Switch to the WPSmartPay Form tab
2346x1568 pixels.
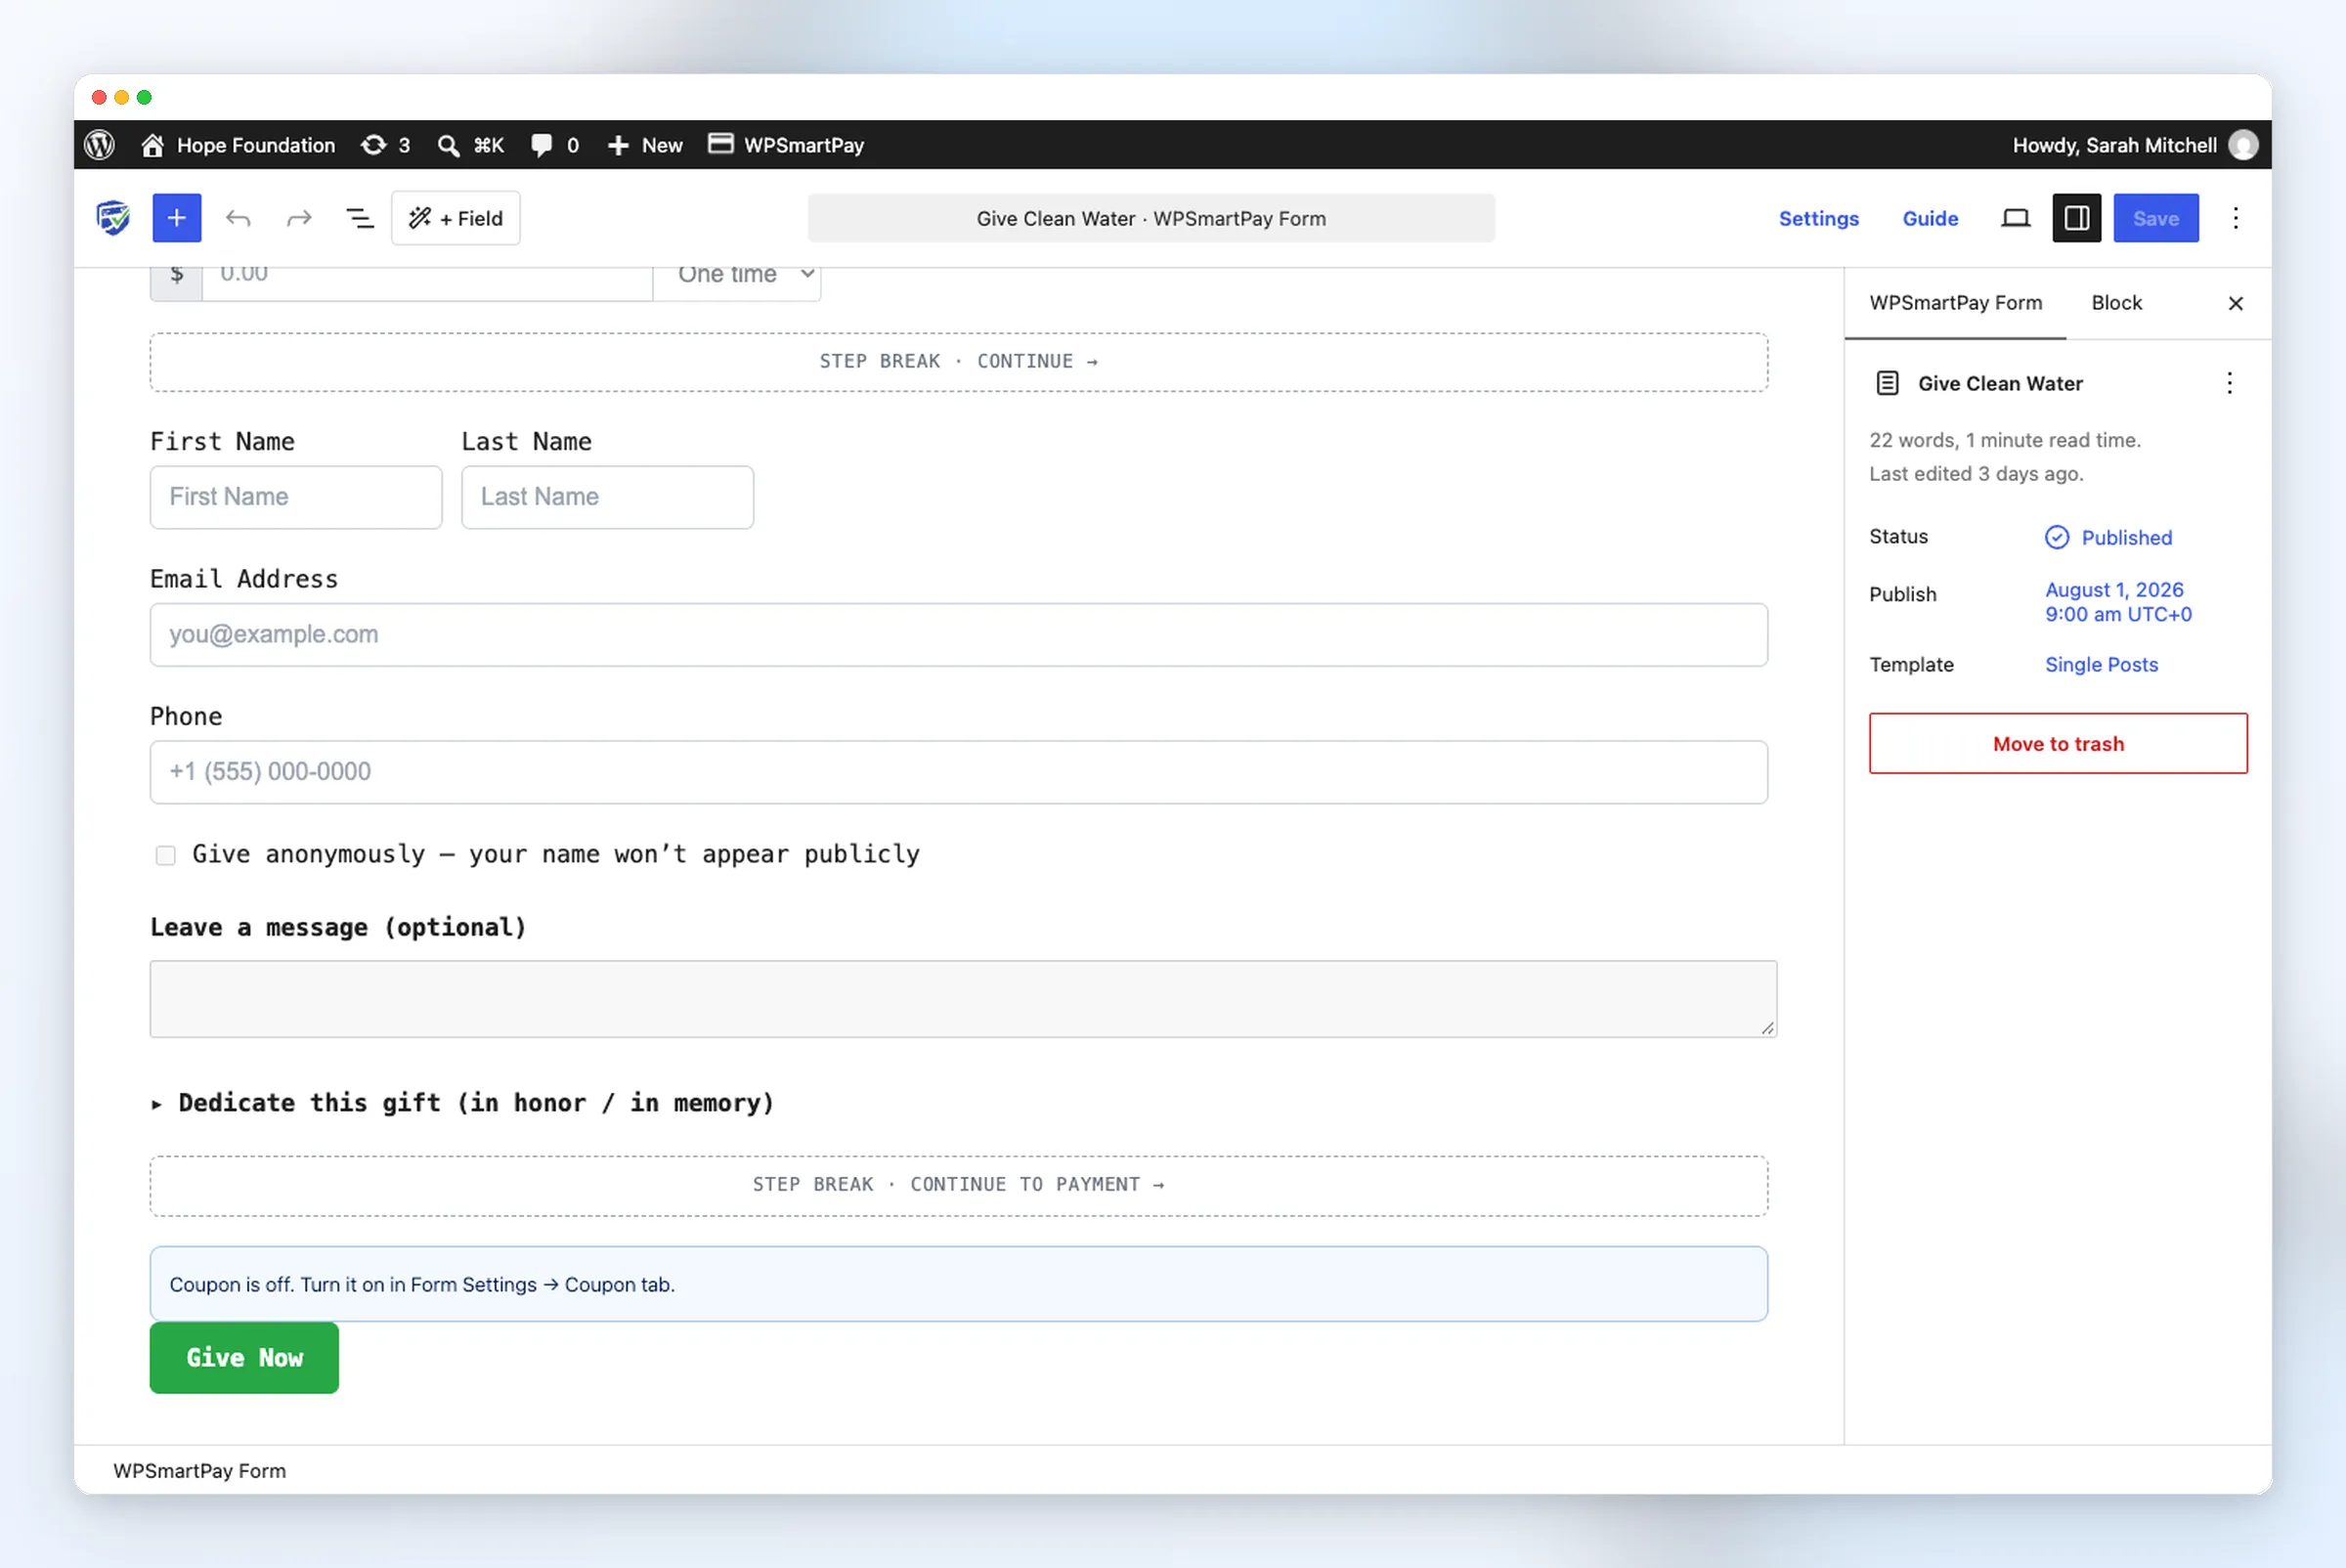coord(1956,303)
